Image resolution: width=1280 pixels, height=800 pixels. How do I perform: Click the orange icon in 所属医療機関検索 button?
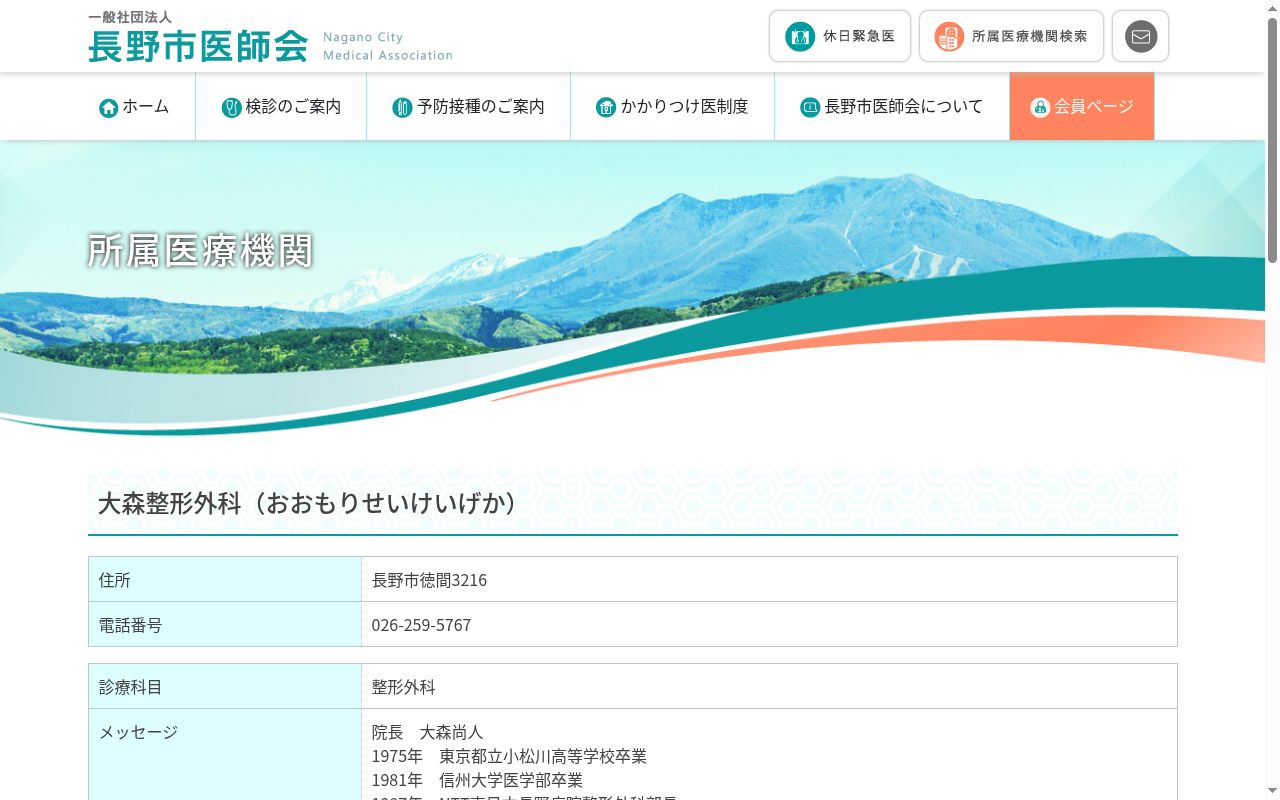[x=949, y=37]
